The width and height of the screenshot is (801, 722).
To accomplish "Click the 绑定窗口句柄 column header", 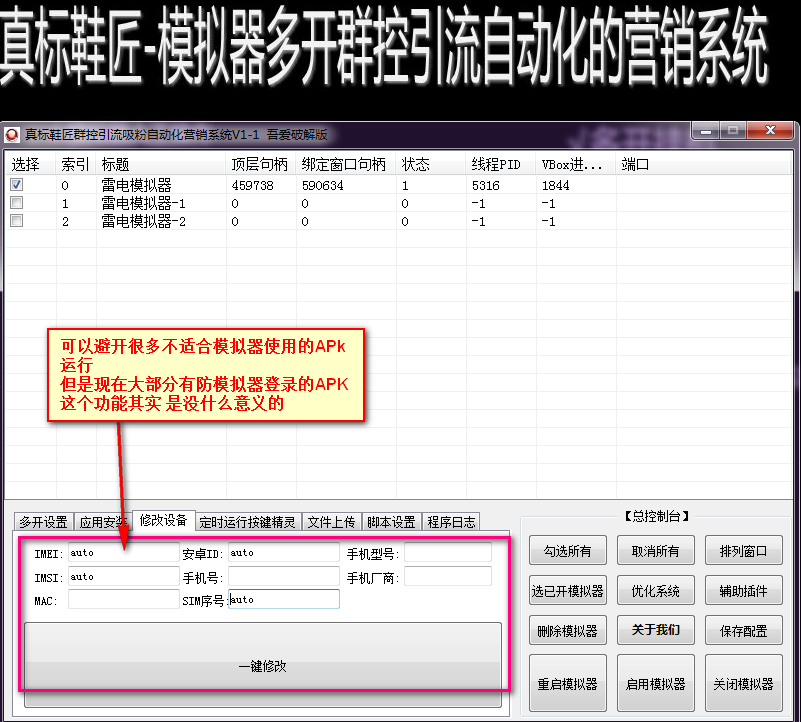I will (x=346, y=164).
